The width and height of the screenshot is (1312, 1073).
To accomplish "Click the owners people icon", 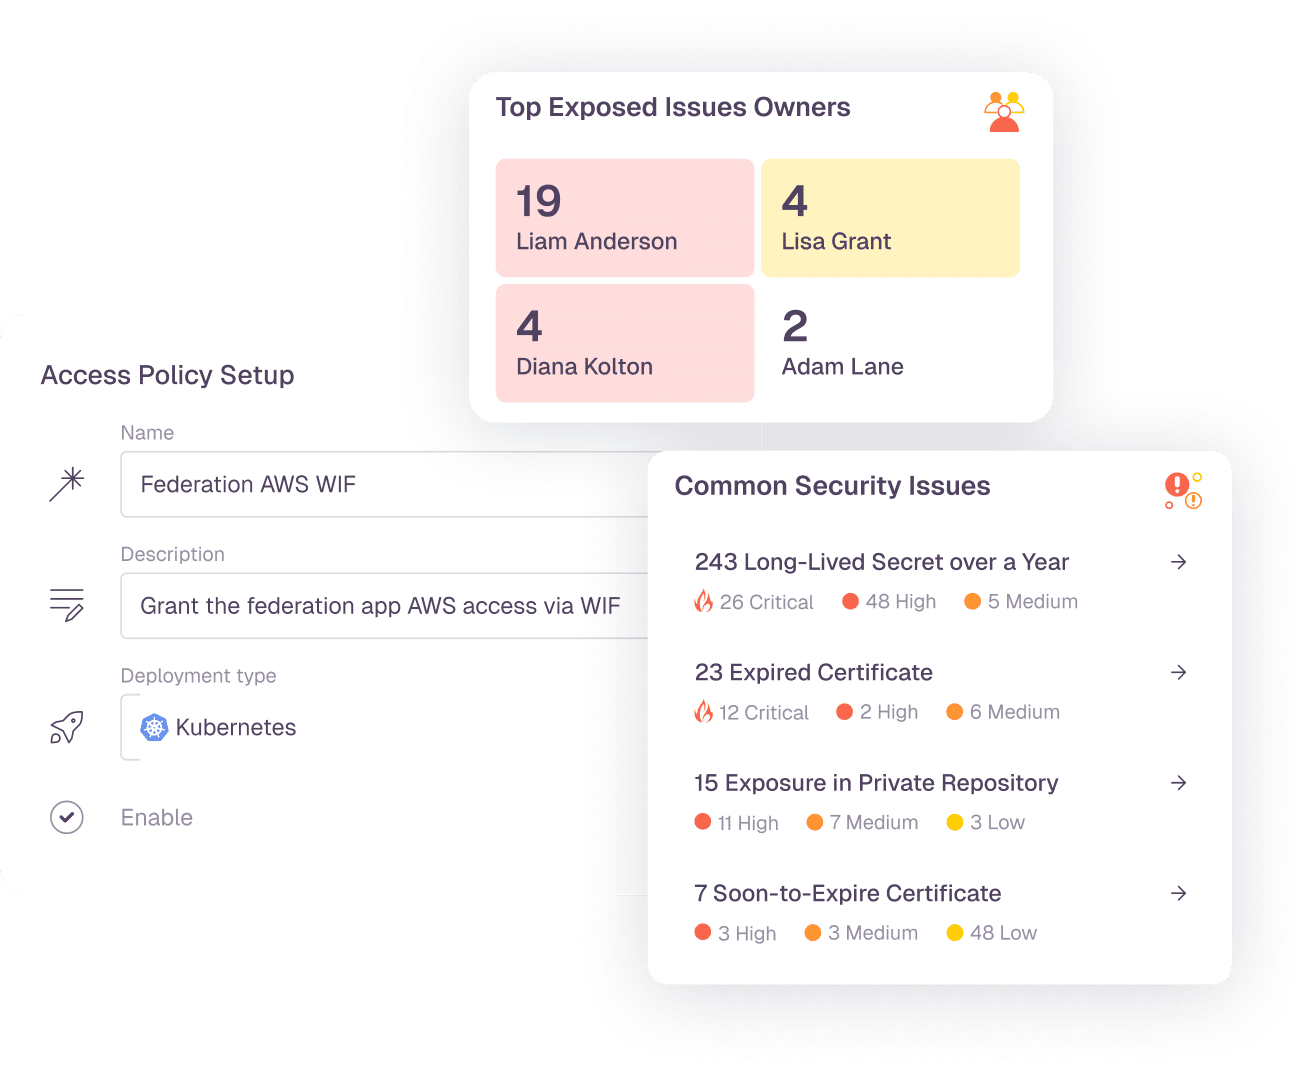I will (x=1004, y=112).
